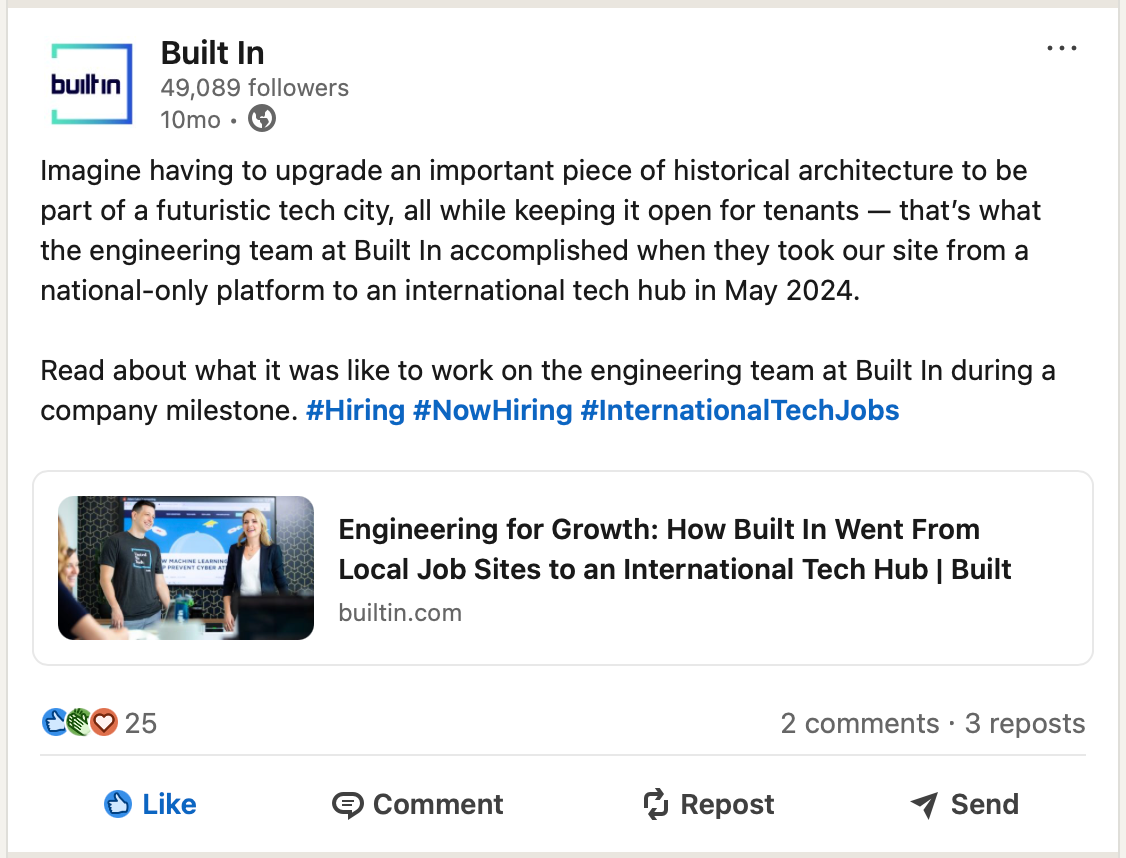Open the Built In company logo

tap(92, 84)
